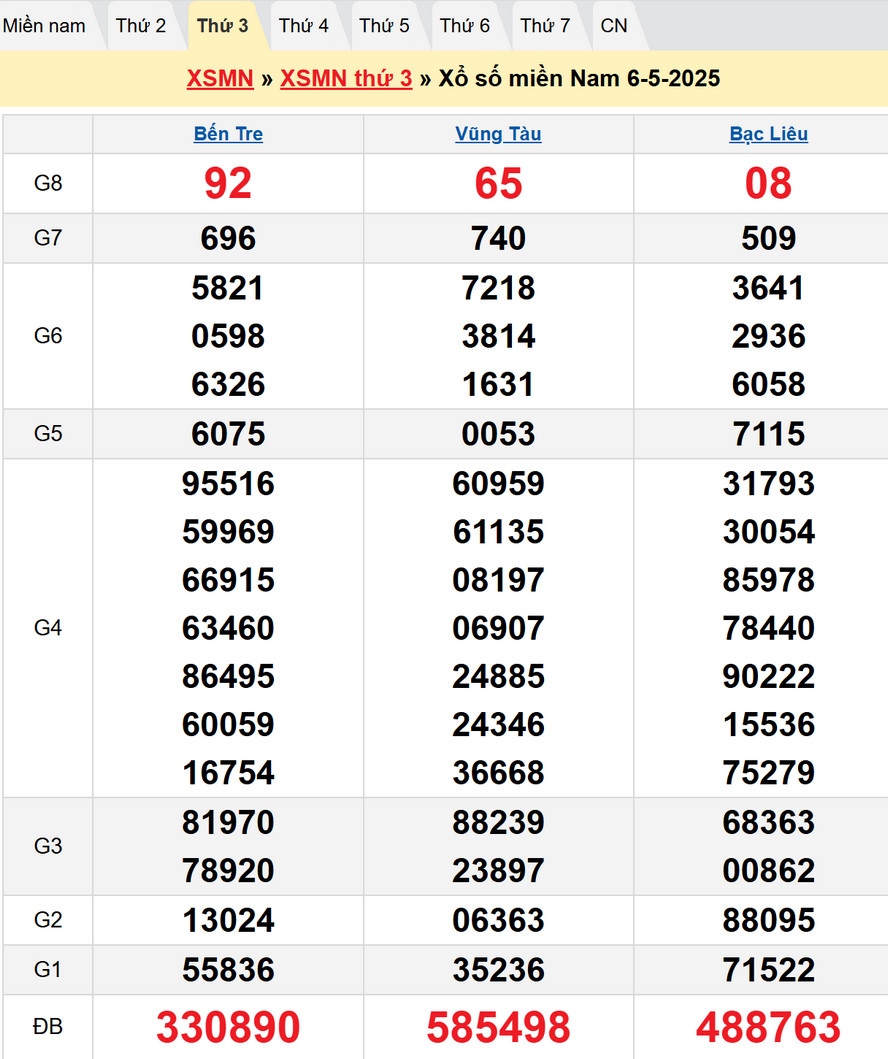Image resolution: width=888 pixels, height=1059 pixels.
Task: Select the highlighted Thứ 3 tab
Action: (x=223, y=26)
